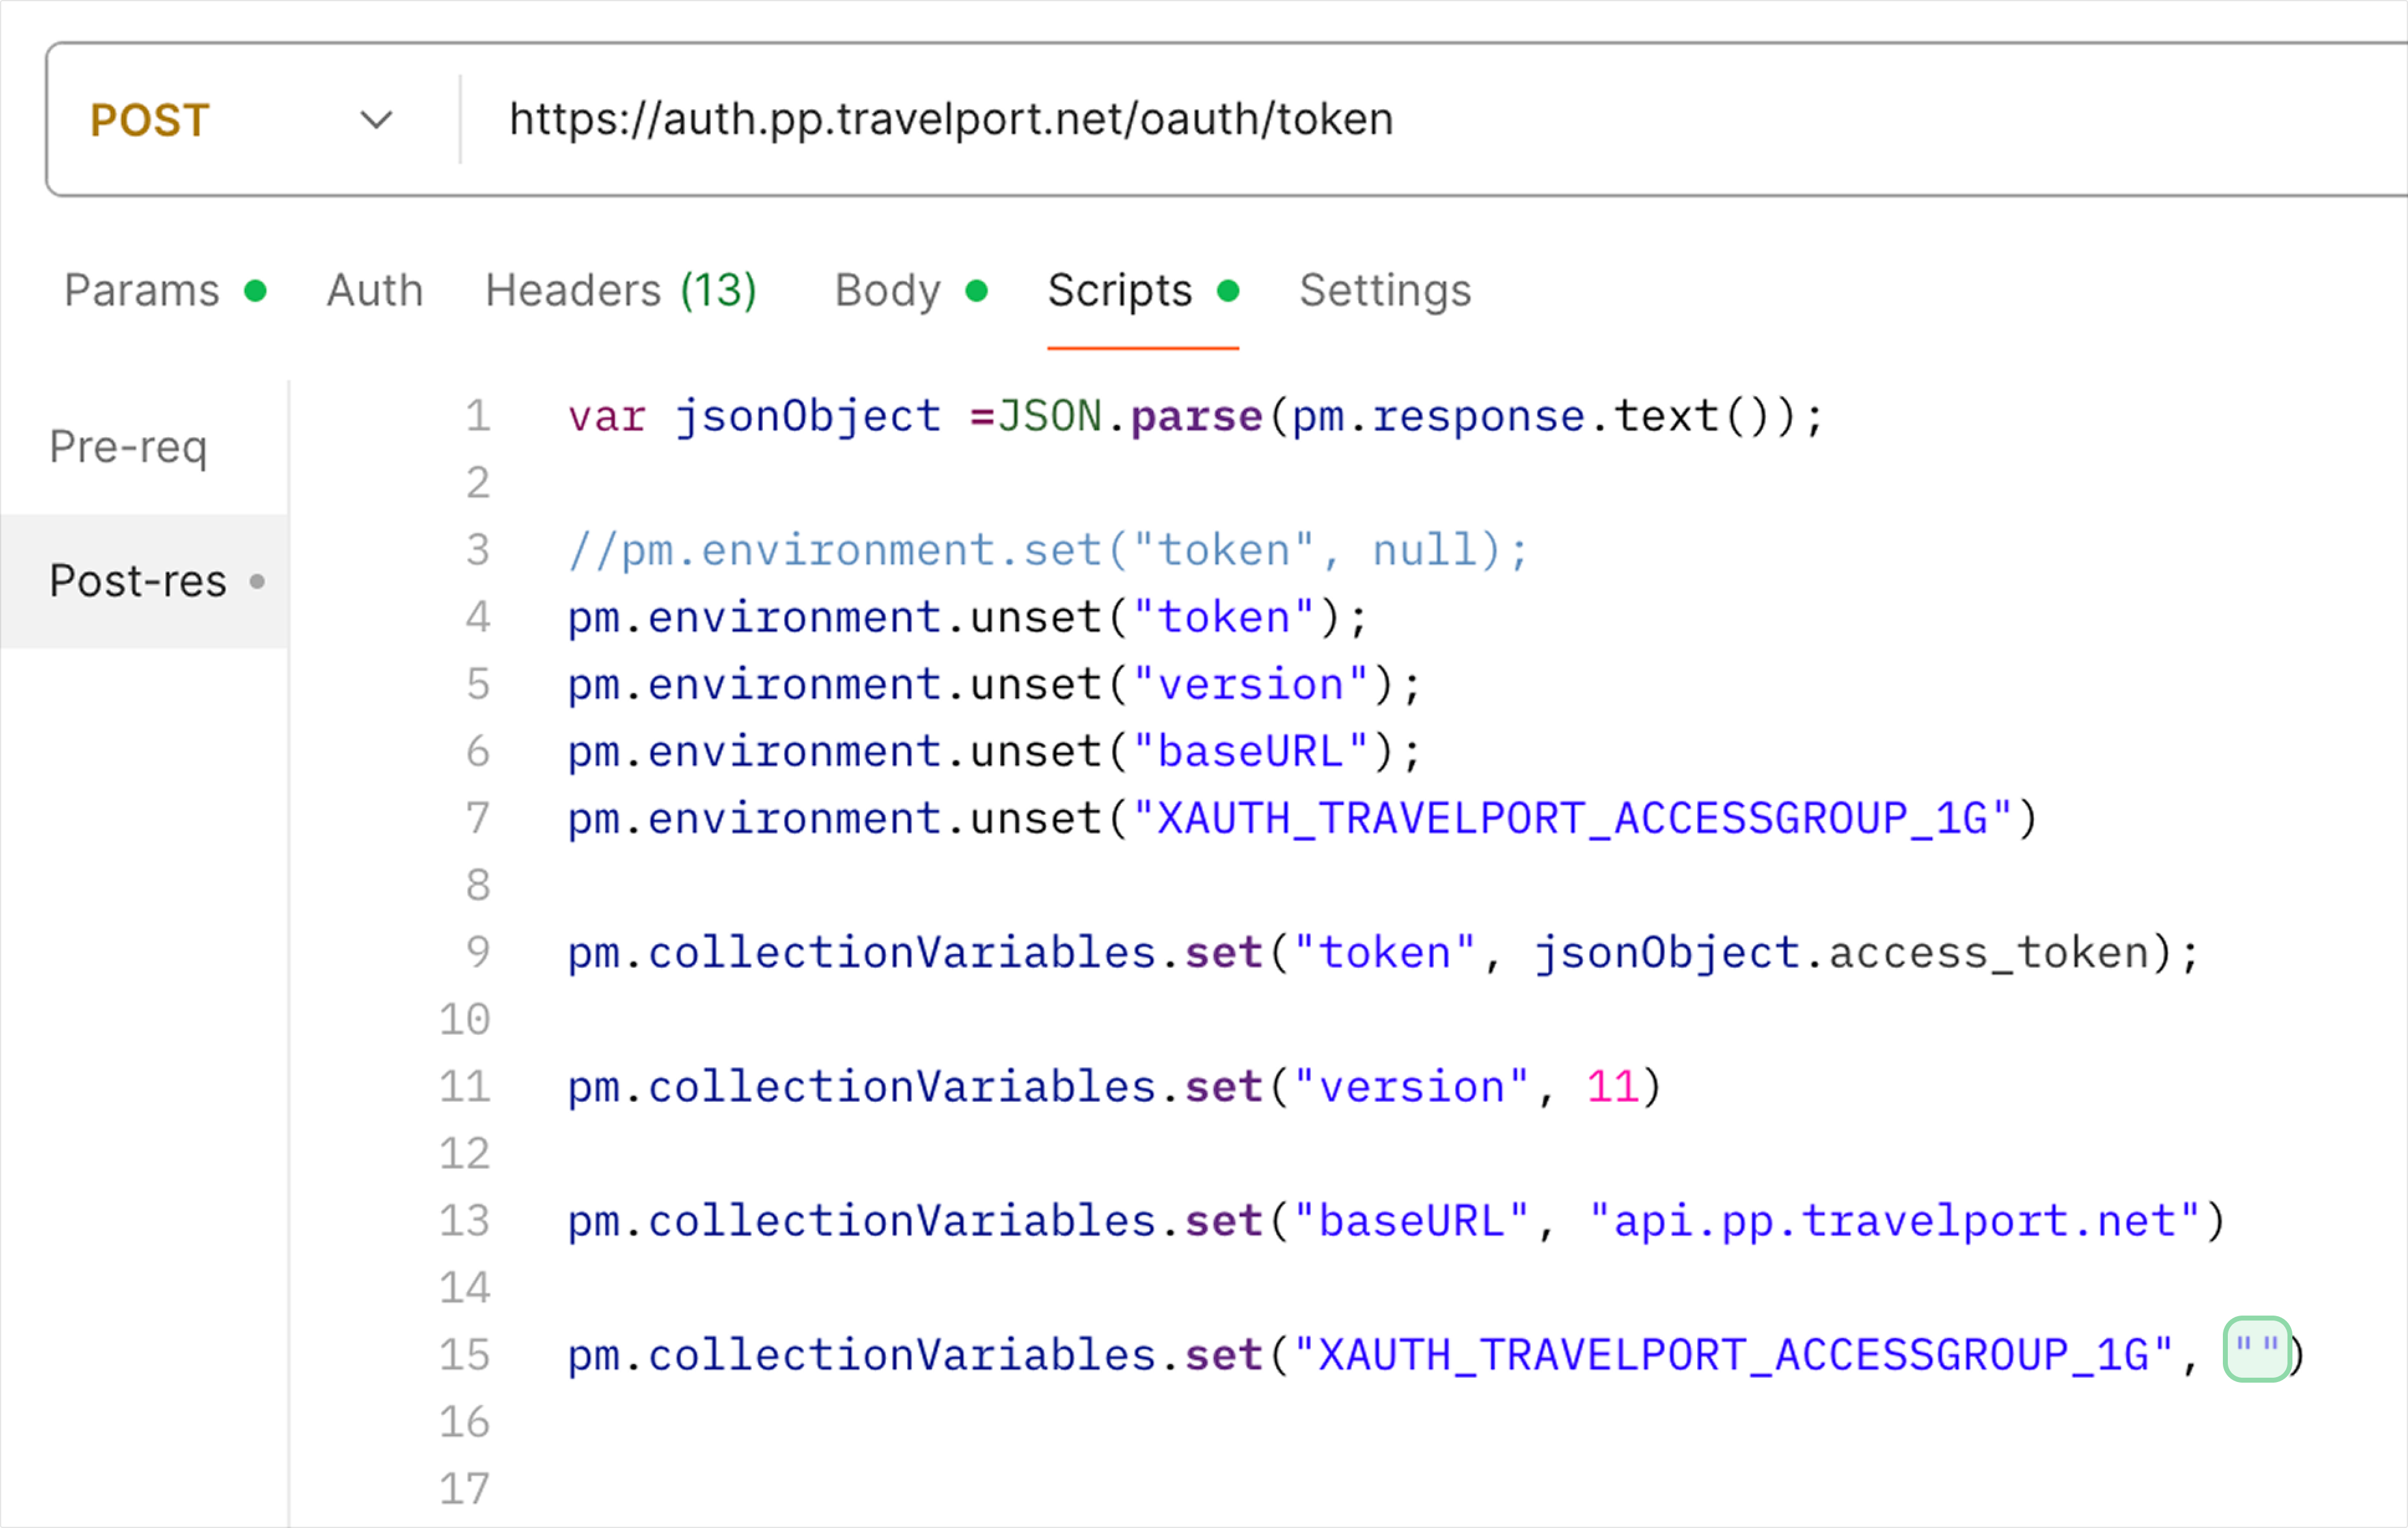Click line 7 unset XAUTH_TRAVELPORT_ACCESSGROUP_1G
This screenshot has width=2408, height=1528.
1302,818
